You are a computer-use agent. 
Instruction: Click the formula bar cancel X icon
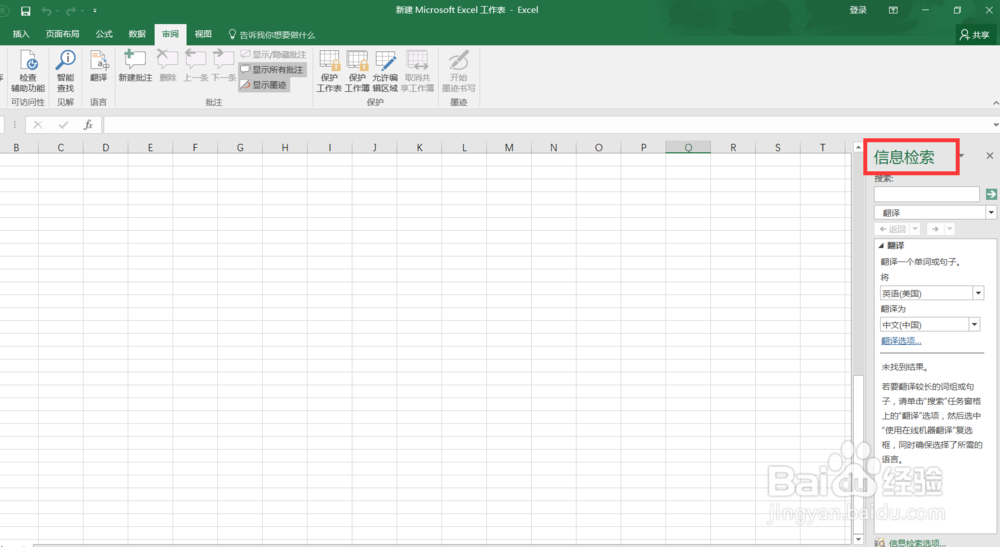click(x=38, y=125)
